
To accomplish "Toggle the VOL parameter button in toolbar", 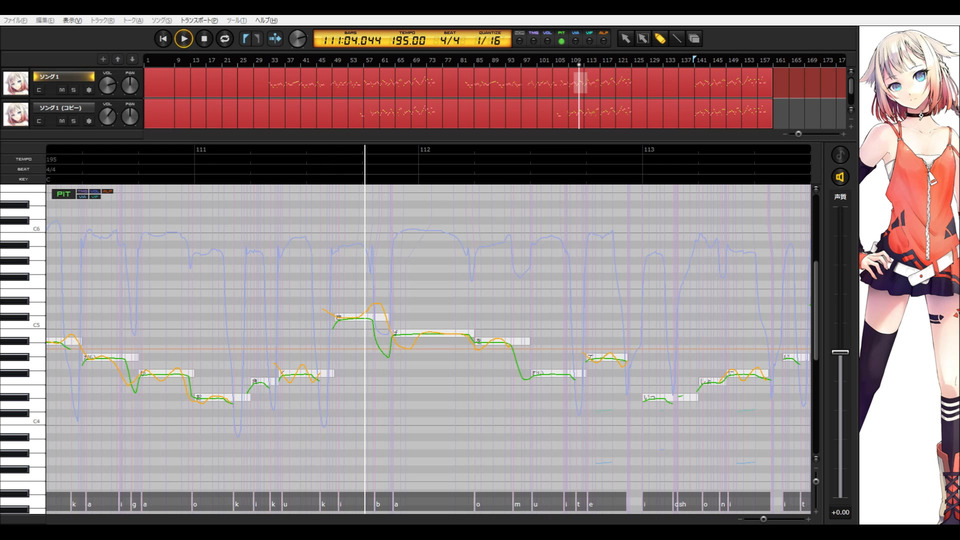I will (x=547, y=38).
